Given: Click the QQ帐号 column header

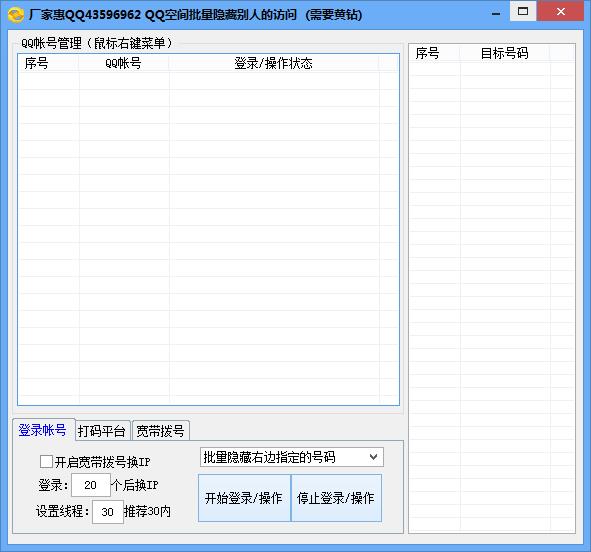Looking at the screenshot, I should coord(124,63).
